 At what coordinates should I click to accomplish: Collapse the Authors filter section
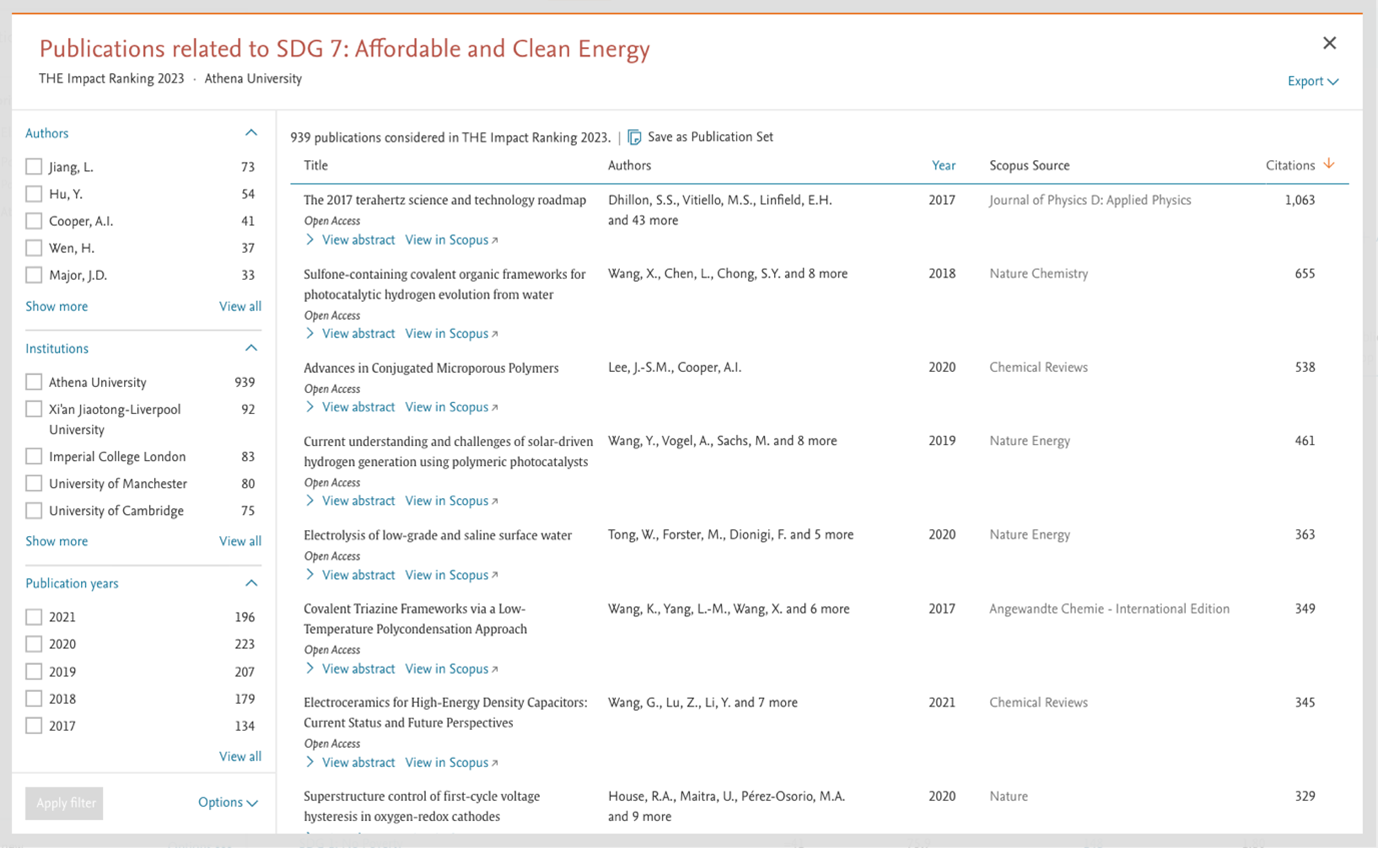[251, 133]
